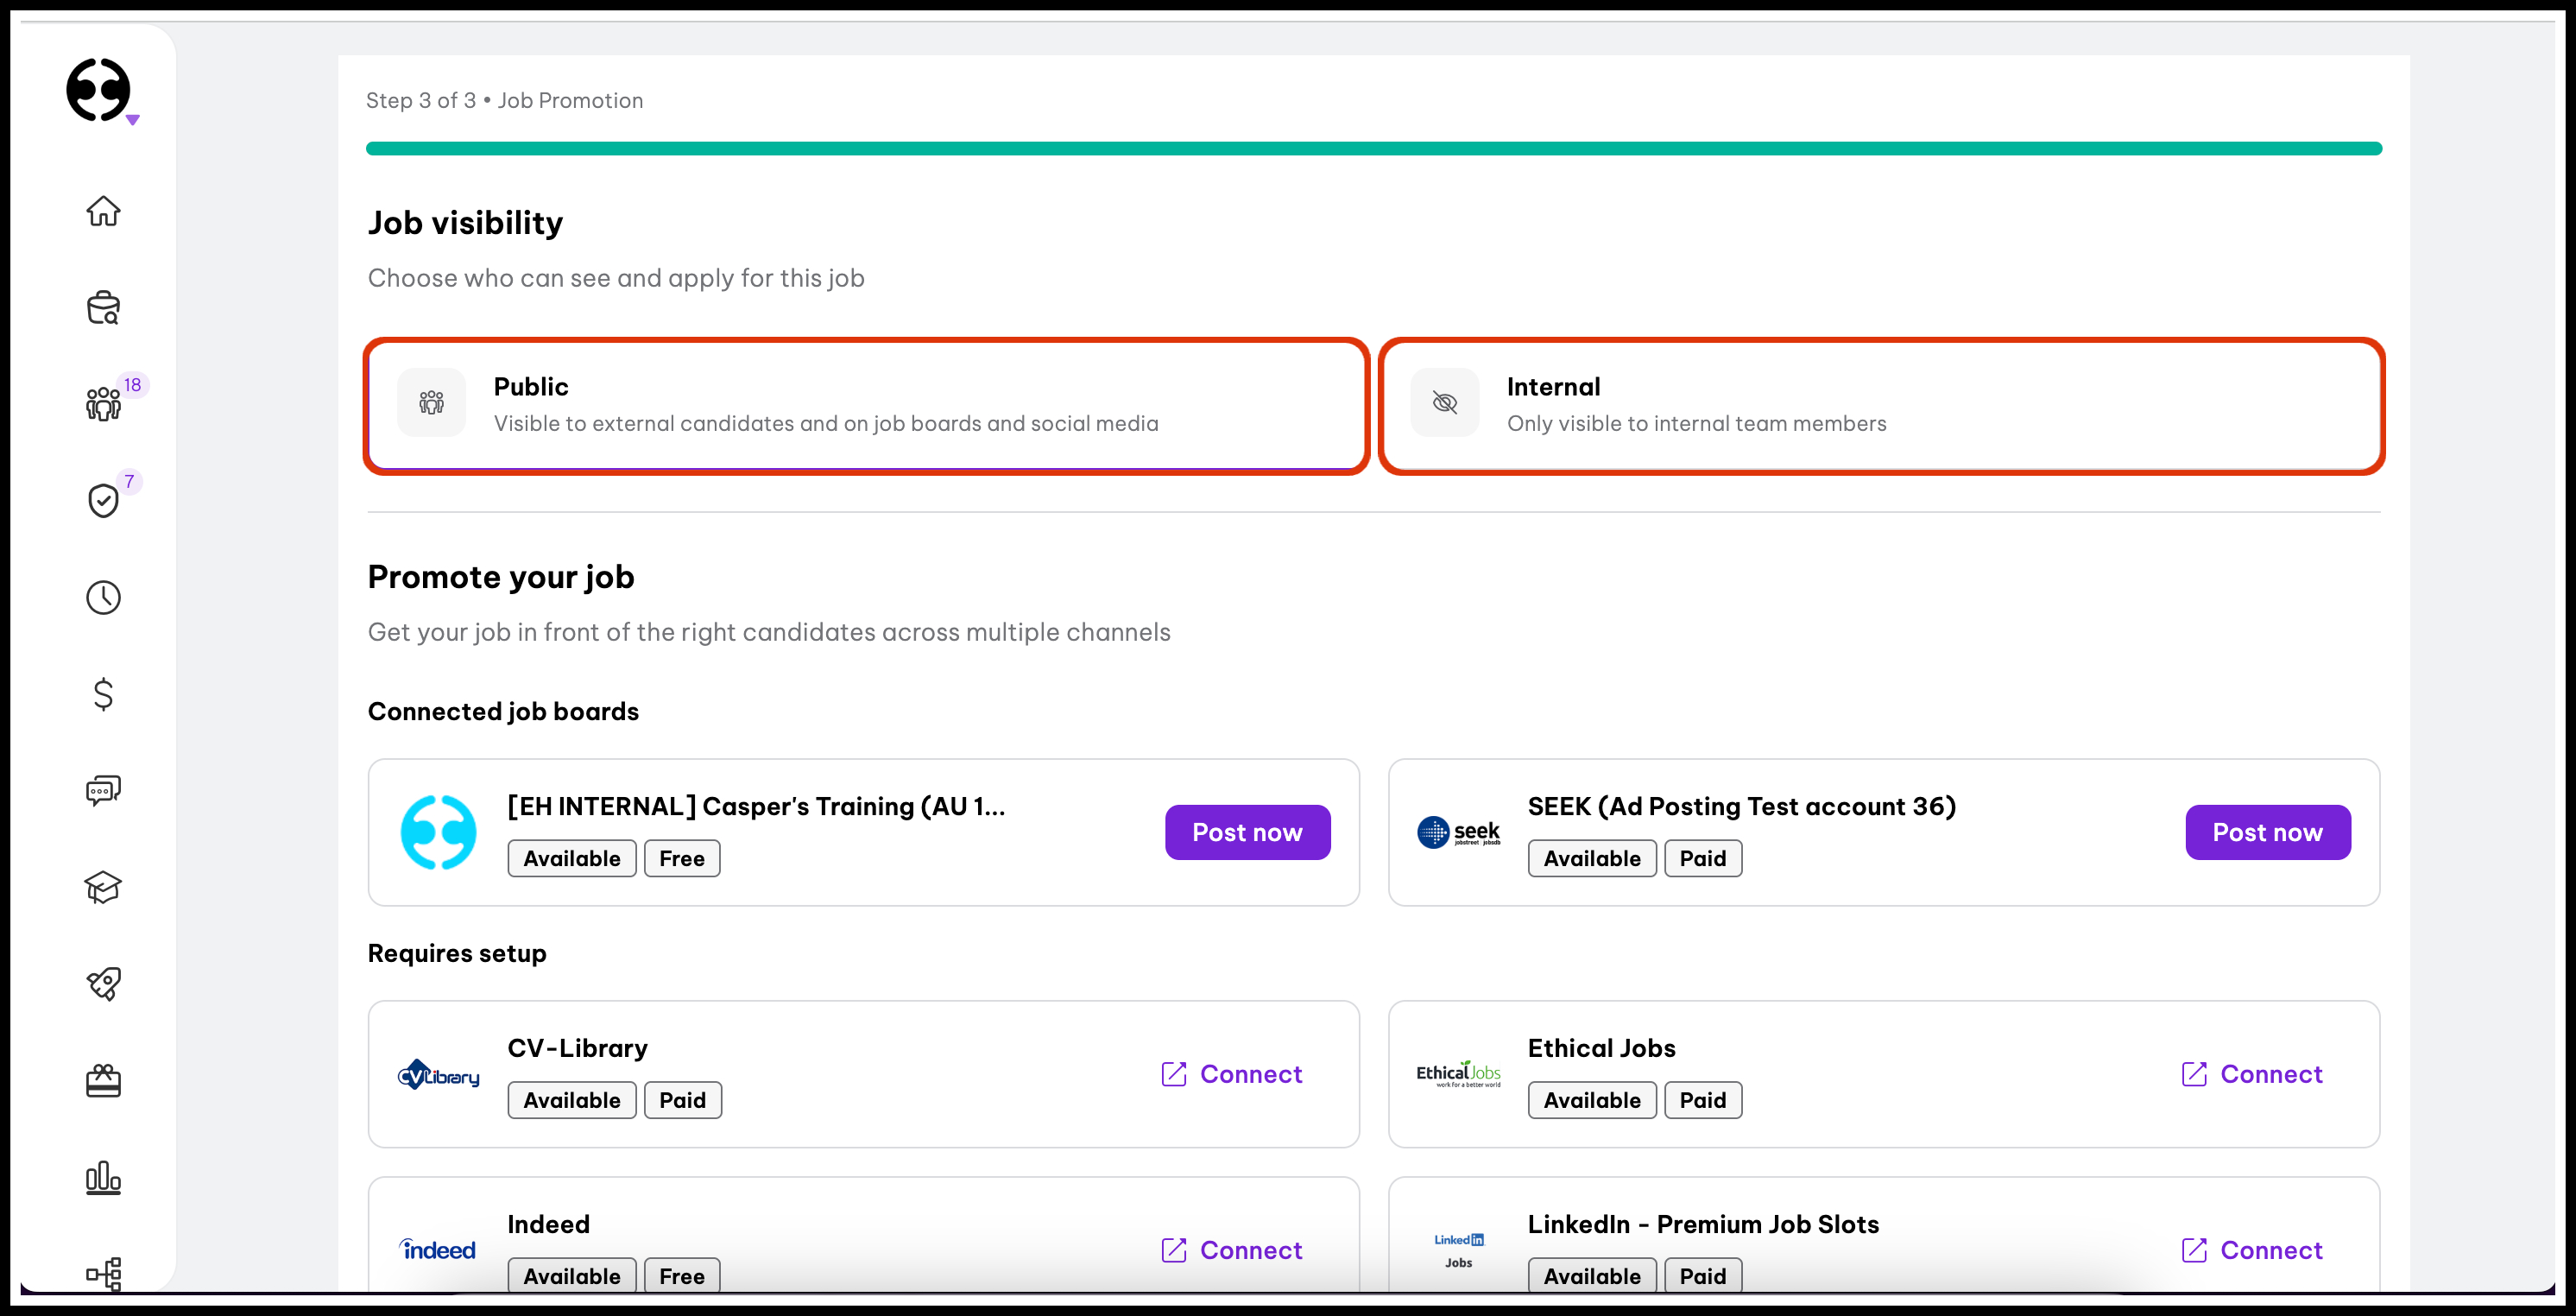Open the job search briefcase icon

103,308
